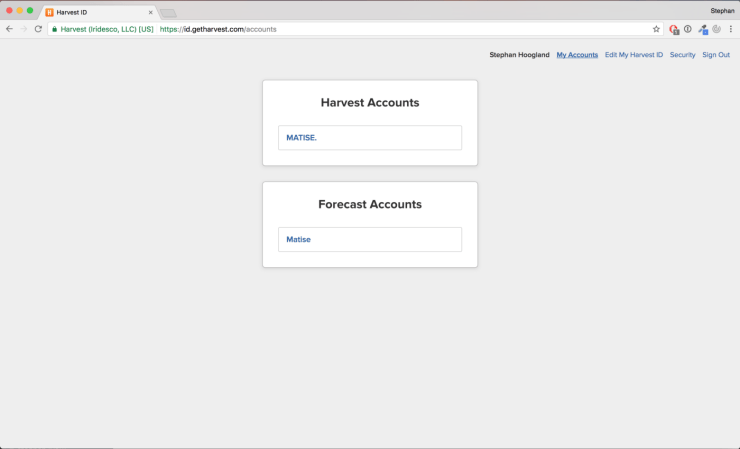The image size is (740, 449).
Task: Click the red extension icon with badge
Action: click(674, 29)
